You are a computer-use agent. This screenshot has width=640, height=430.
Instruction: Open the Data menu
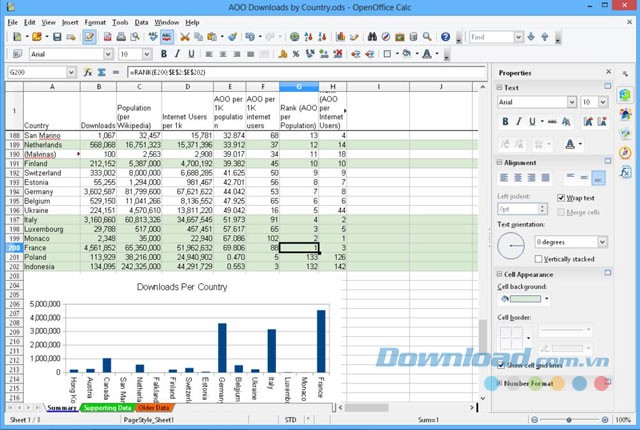tap(141, 22)
